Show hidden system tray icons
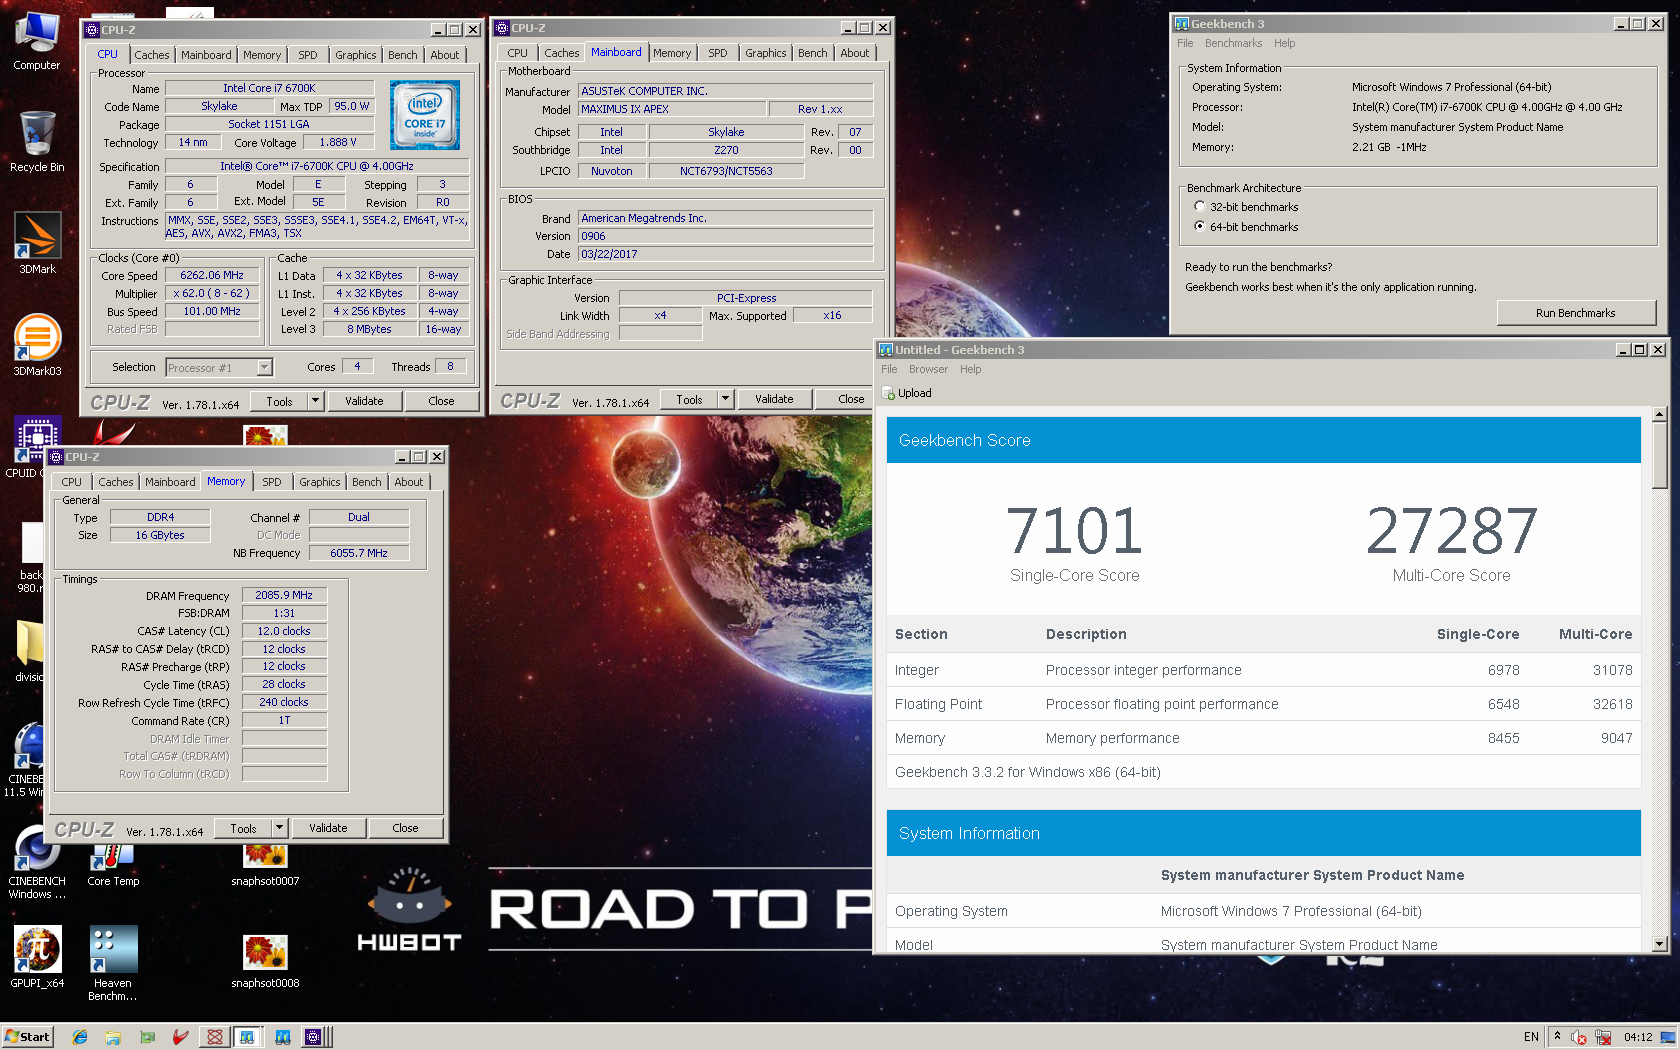Screen dimensions: 1680x1050 click(x=1557, y=1036)
